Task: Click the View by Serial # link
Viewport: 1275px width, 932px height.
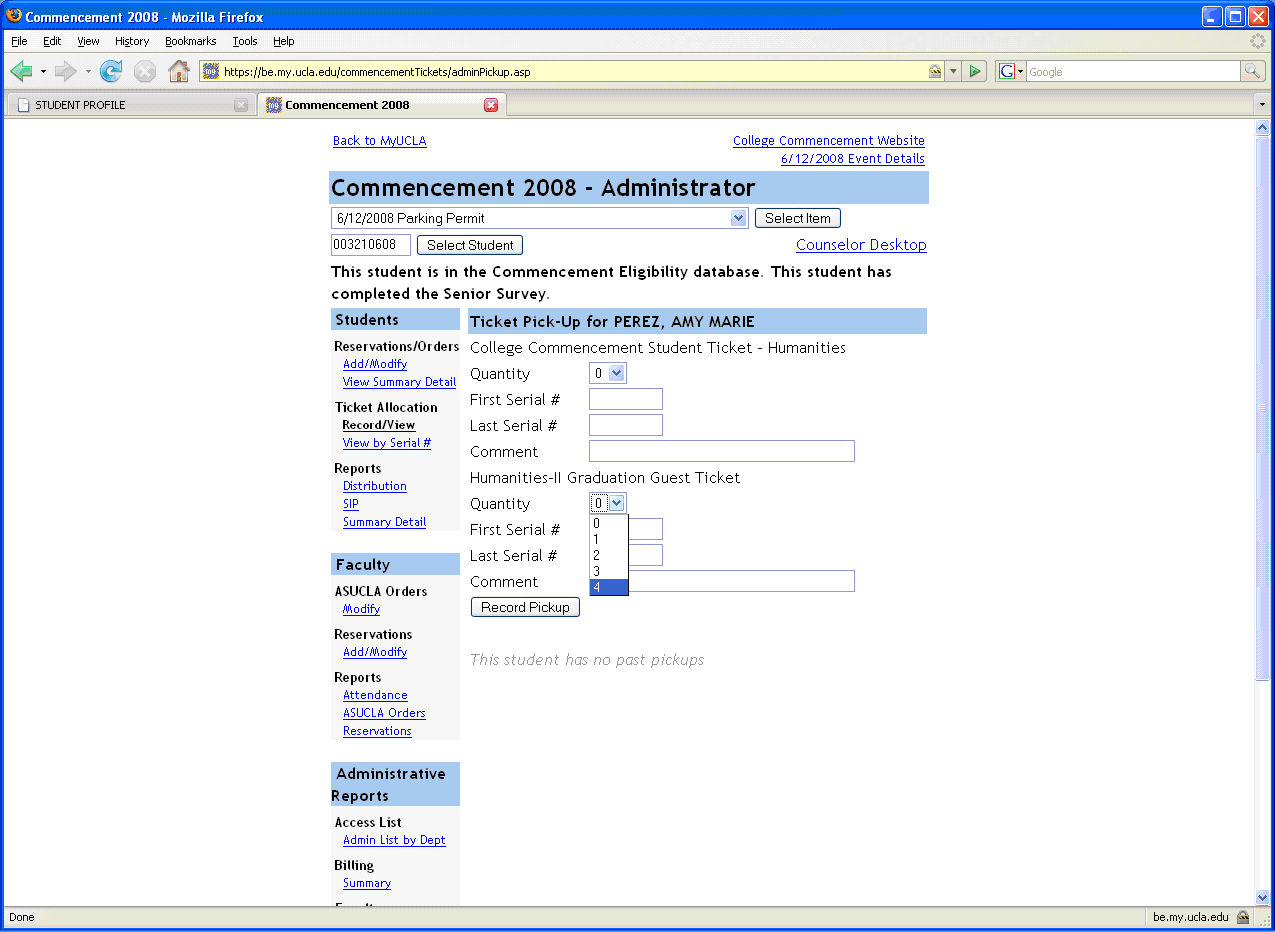Action: click(386, 443)
